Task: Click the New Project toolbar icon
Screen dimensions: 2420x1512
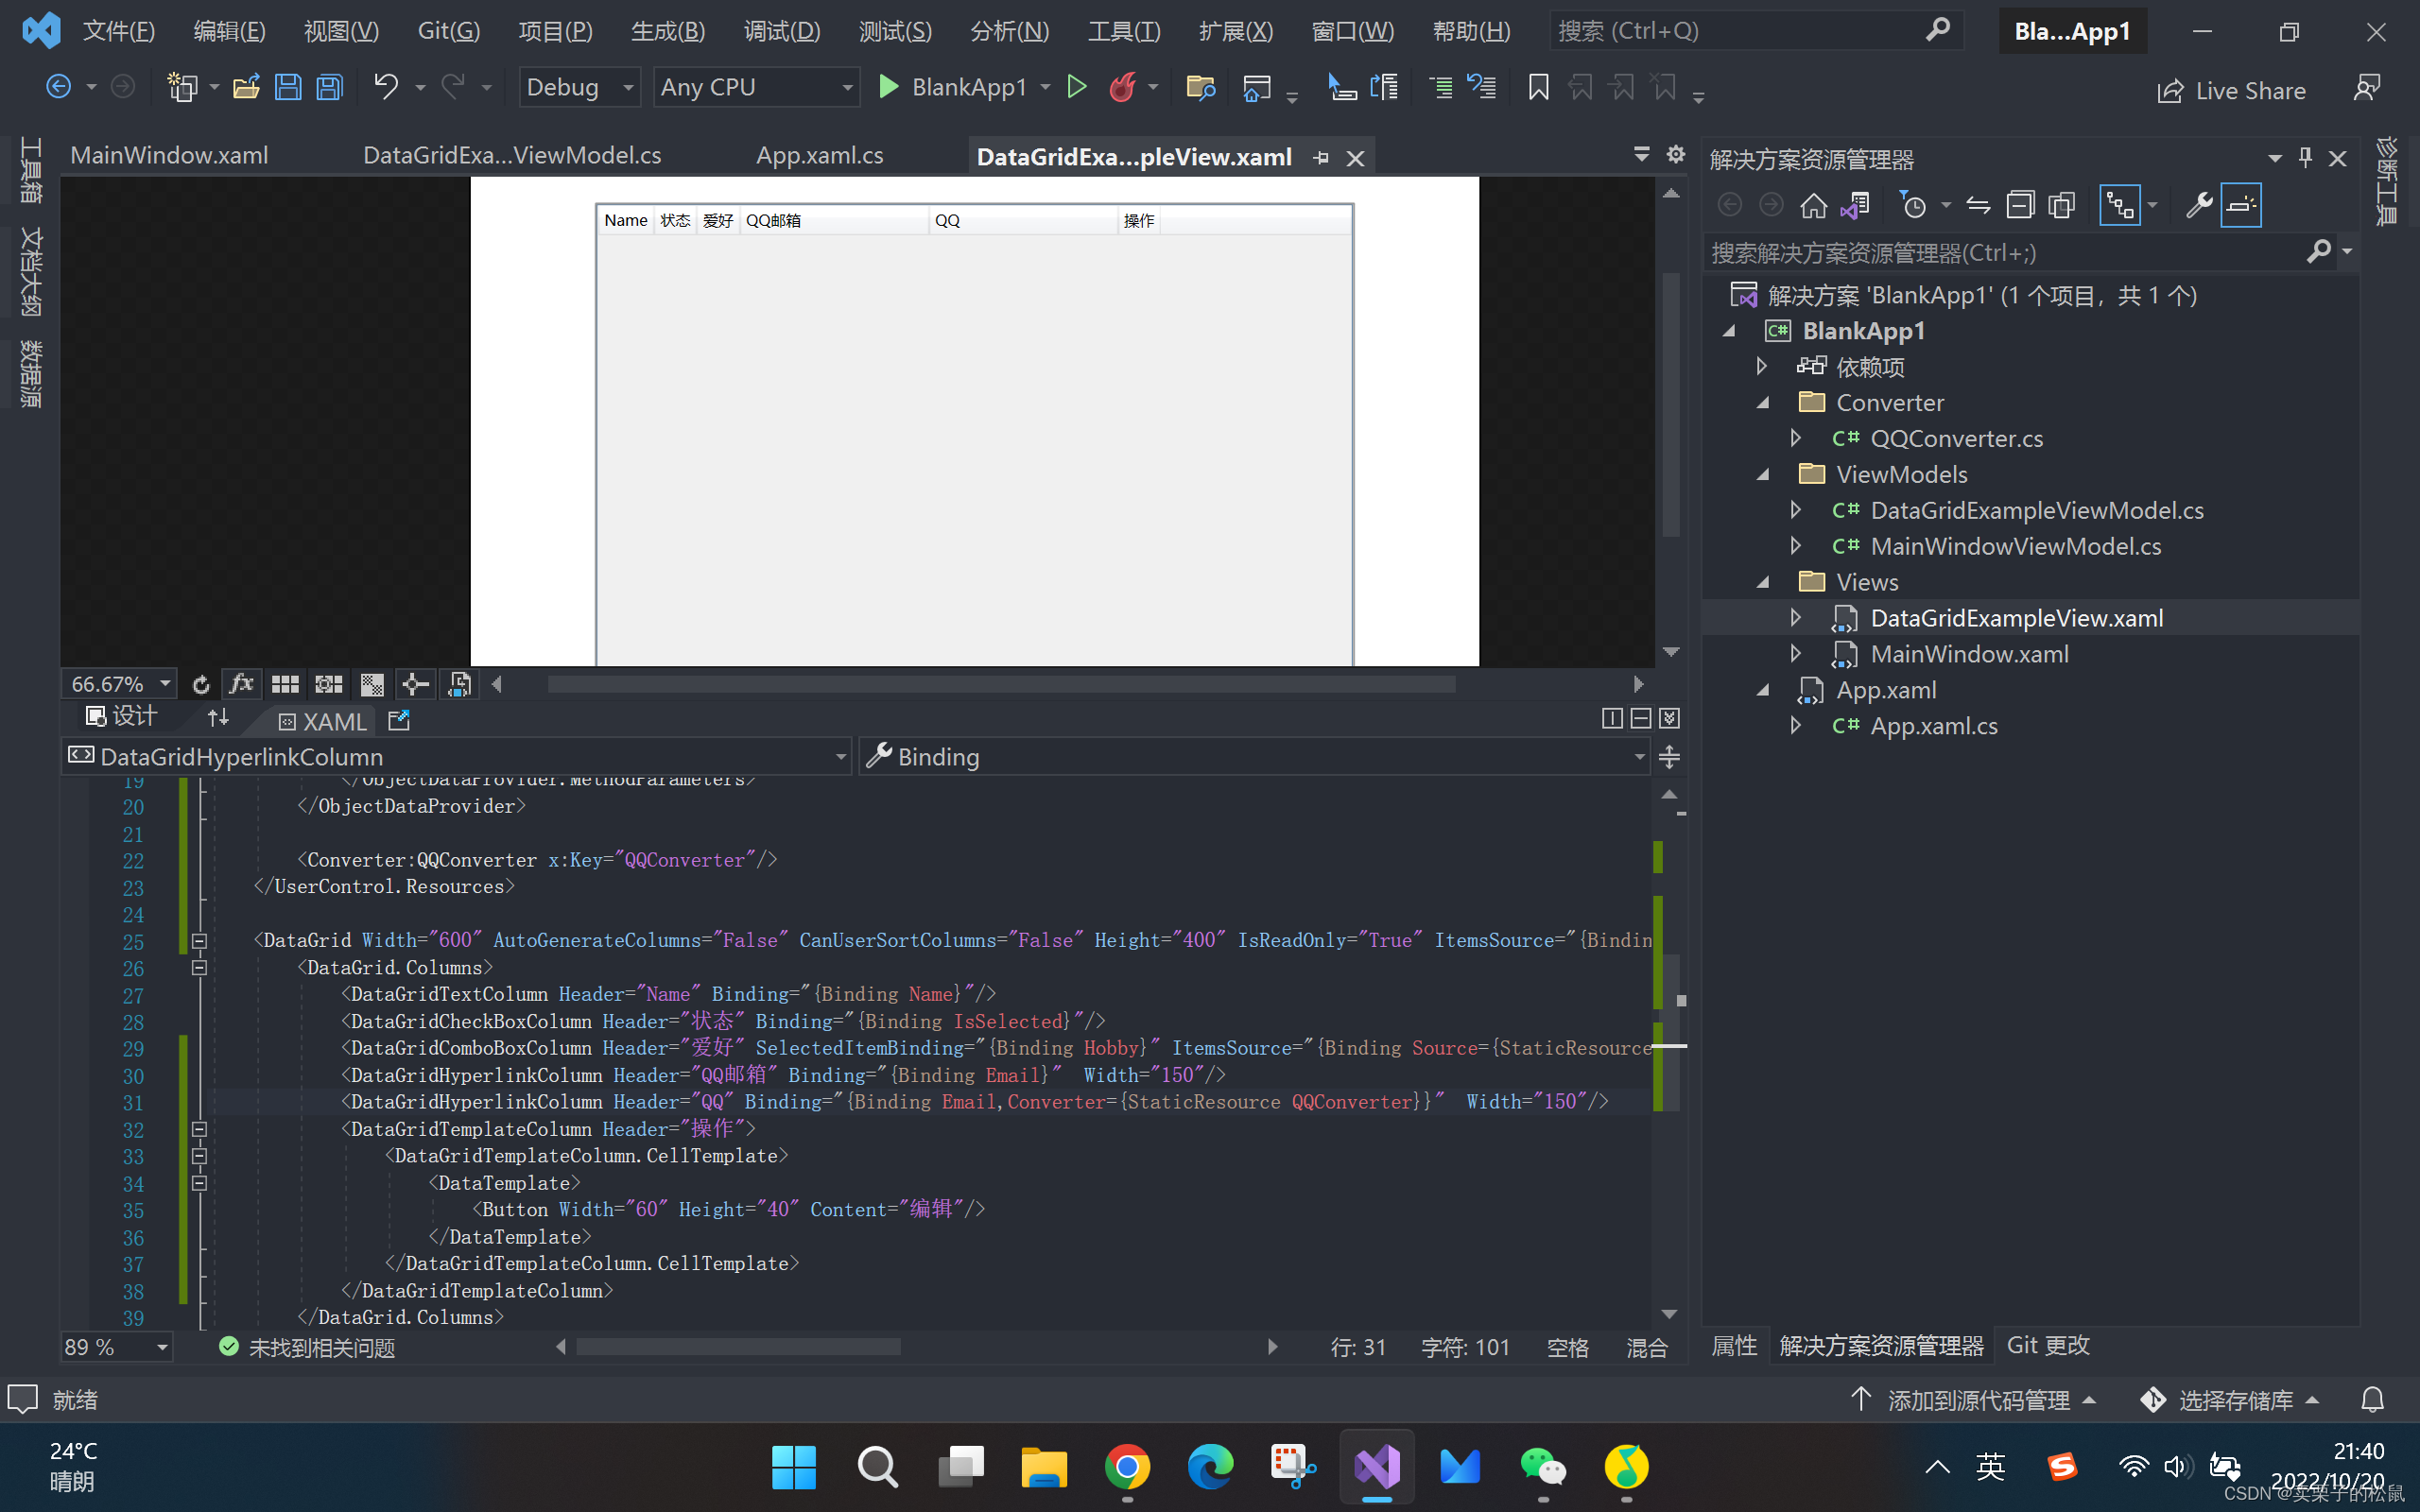Action: pos(182,88)
